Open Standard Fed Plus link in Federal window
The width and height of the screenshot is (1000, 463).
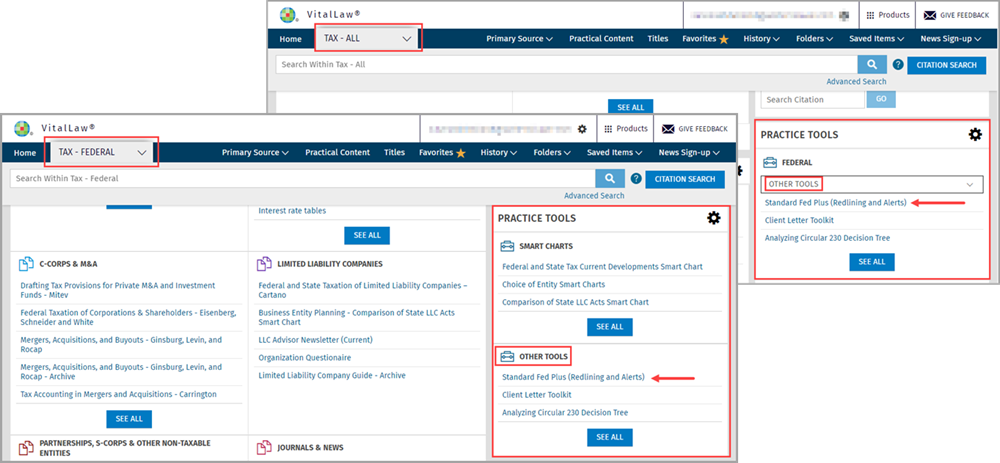[573, 377]
